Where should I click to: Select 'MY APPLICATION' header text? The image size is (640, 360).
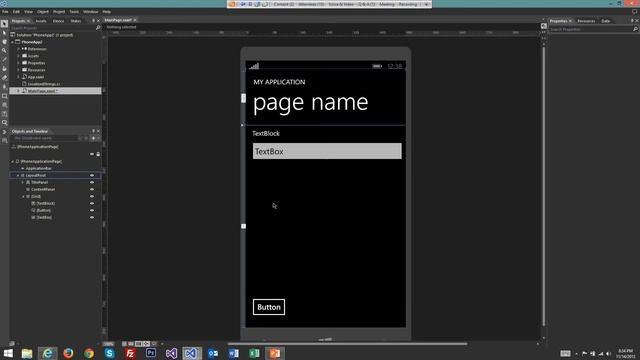click(279, 82)
